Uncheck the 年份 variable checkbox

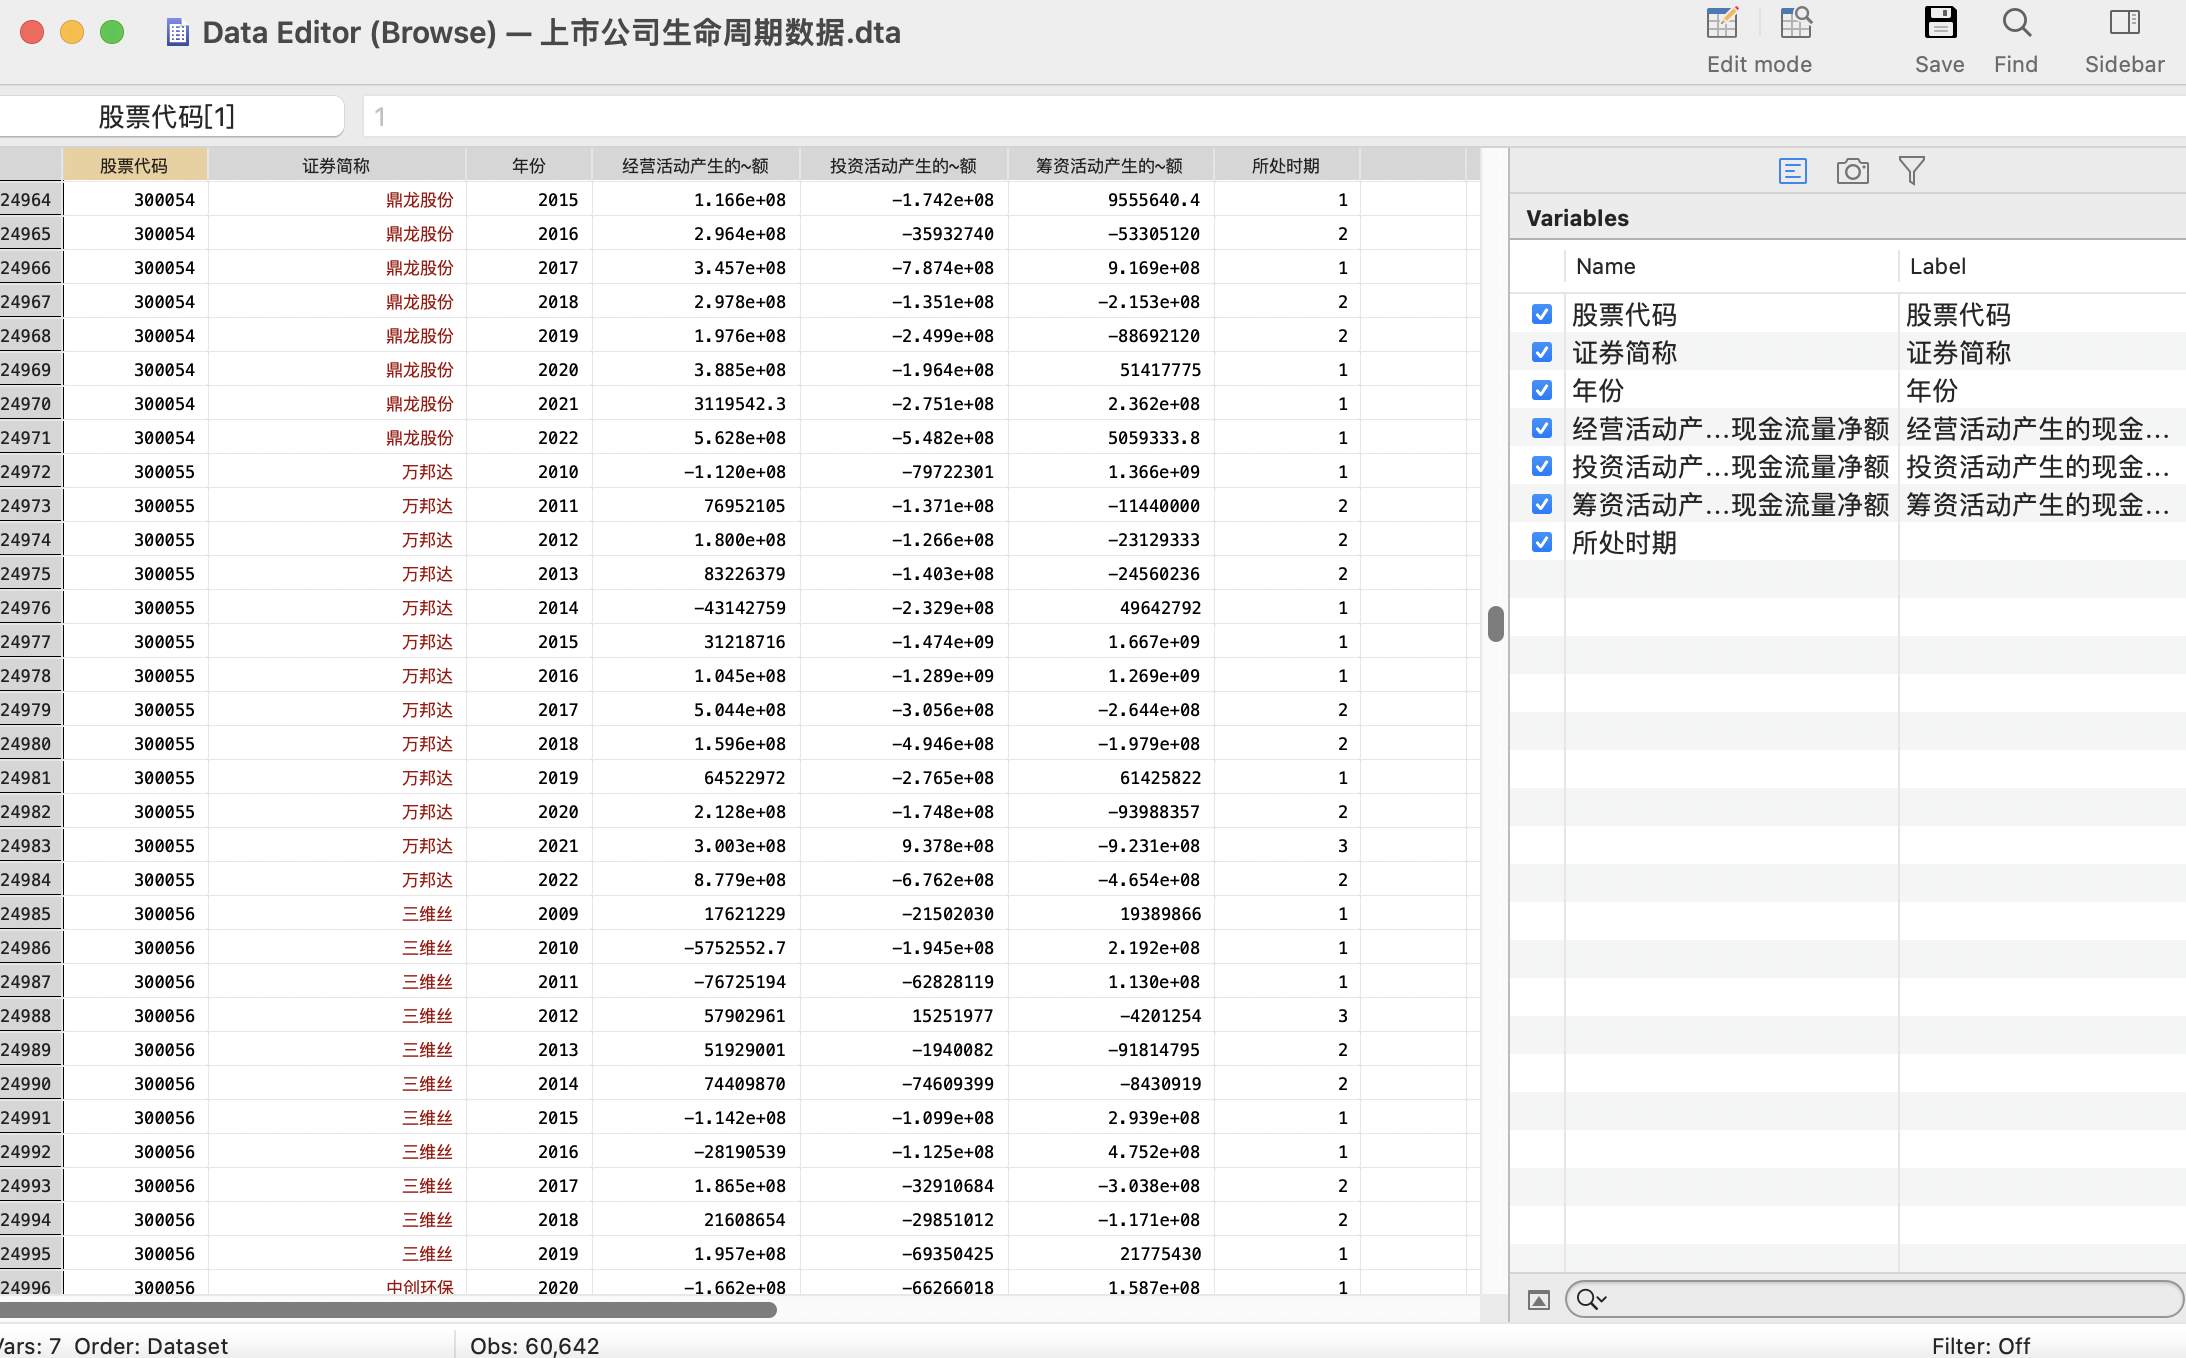[1542, 391]
